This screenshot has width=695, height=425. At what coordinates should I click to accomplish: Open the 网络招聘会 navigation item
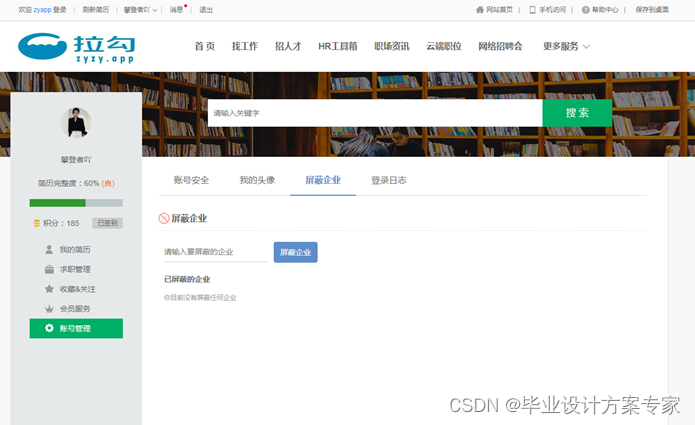[500, 46]
